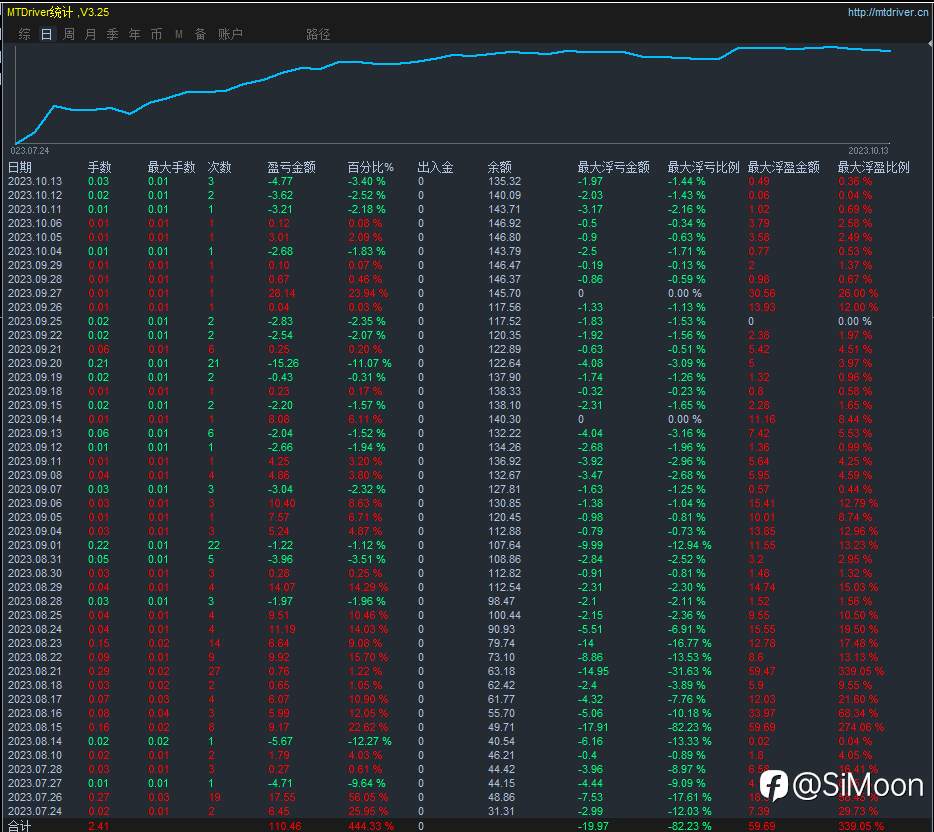
Task: Switch to the 综 summary tab
Action: (x=24, y=34)
